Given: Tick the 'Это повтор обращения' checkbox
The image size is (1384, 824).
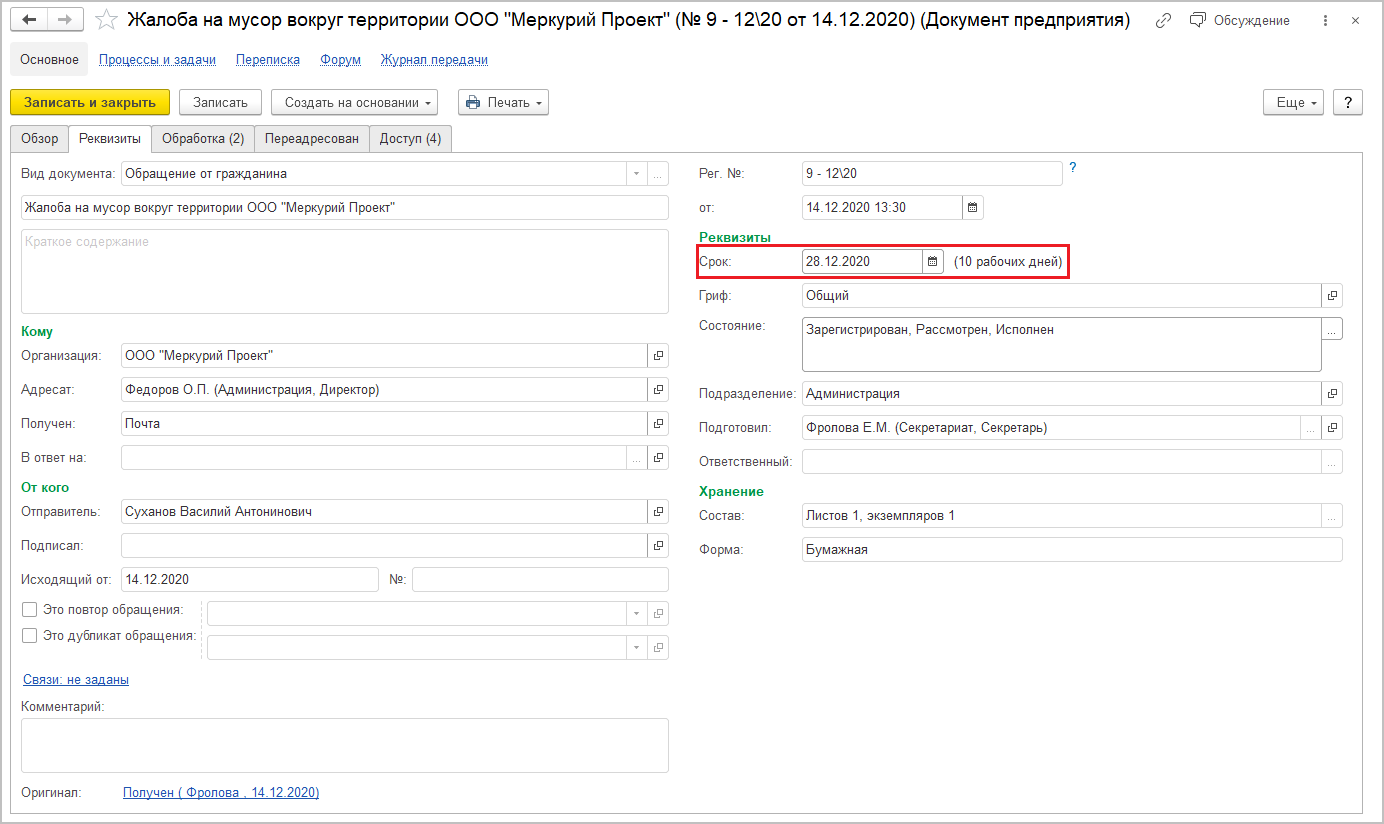Looking at the screenshot, I should click(x=29, y=609).
